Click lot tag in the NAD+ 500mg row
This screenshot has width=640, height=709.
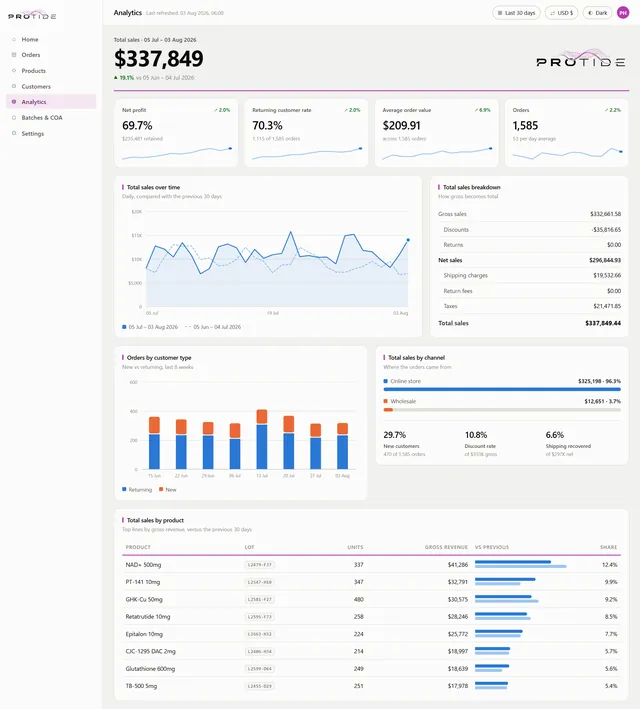coord(260,565)
